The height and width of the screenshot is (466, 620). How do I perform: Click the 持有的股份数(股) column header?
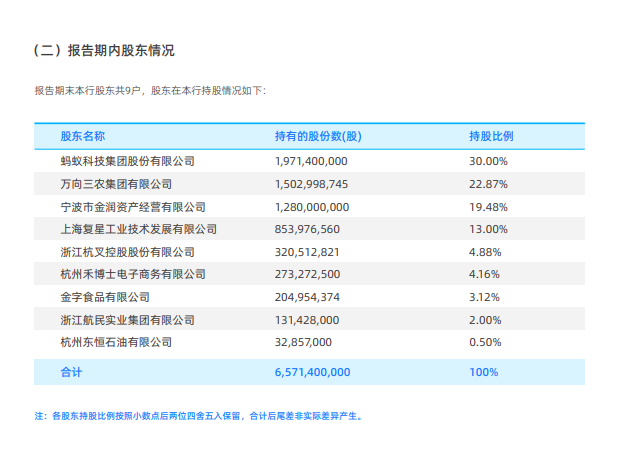[318, 136]
